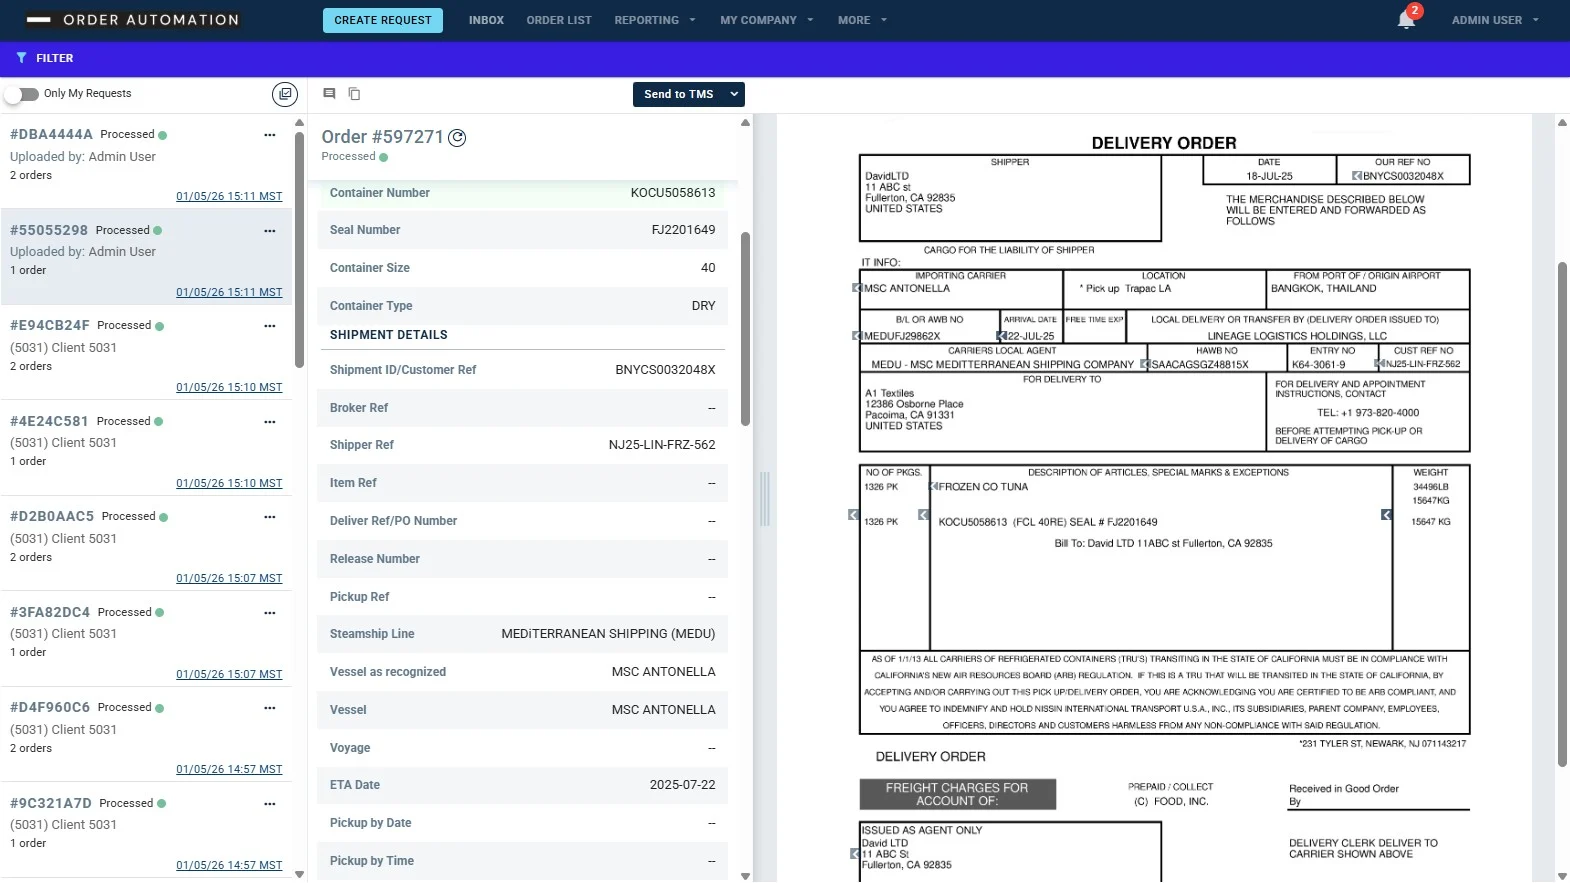The width and height of the screenshot is (1570, 883).
Task: Open more options for request #4E24C581
Action: [x=269, y=422]
